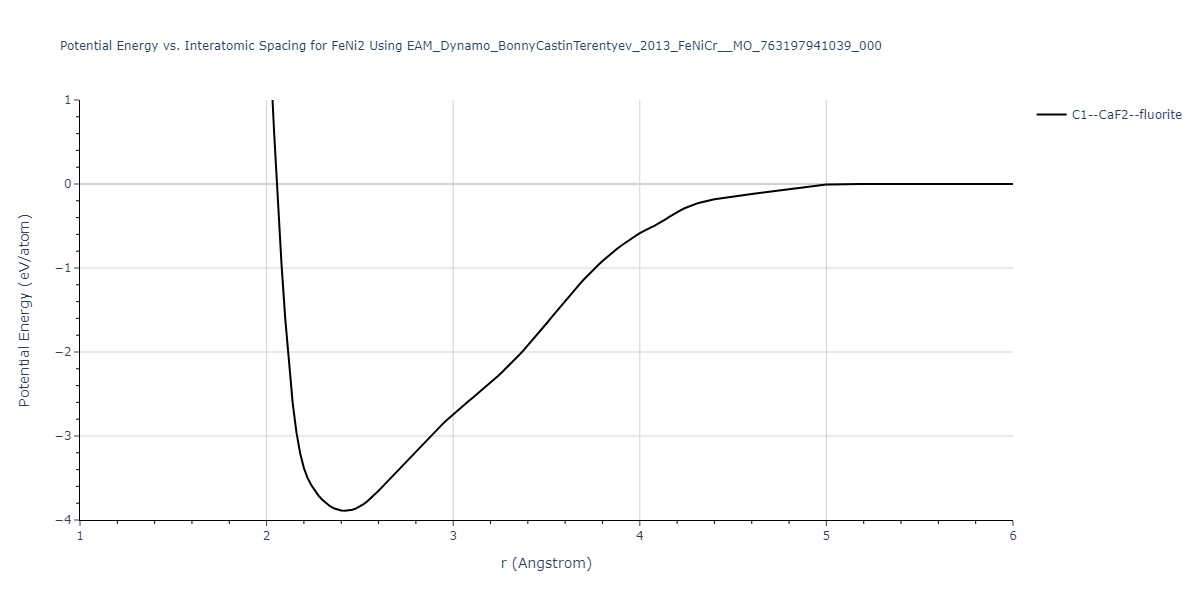The width and height of the screenshot is (1200, 600).
Task: Click the x-axis tick label 3
Action: tap(453, 536)
